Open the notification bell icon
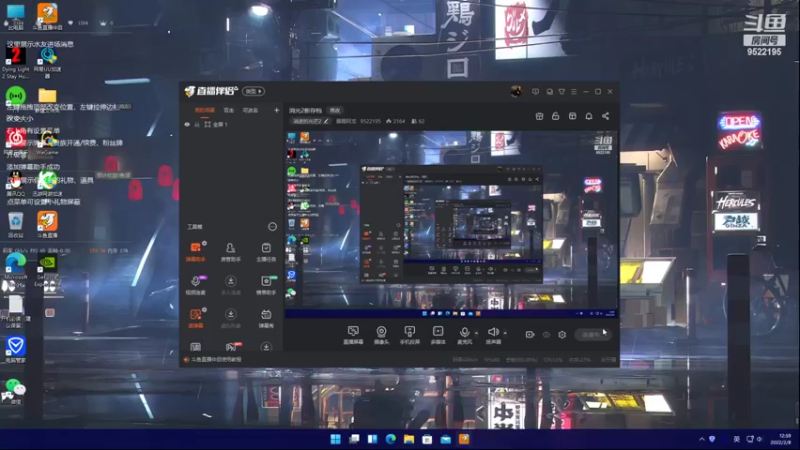This screenshot has height=450, width=800. click(x=589, y=116)
